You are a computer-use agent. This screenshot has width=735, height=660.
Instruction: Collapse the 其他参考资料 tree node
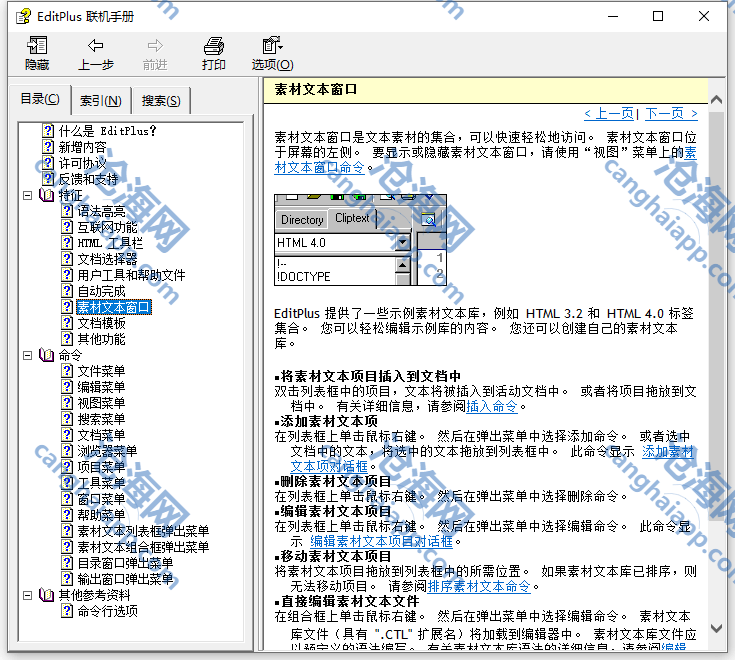coord(28,595)
